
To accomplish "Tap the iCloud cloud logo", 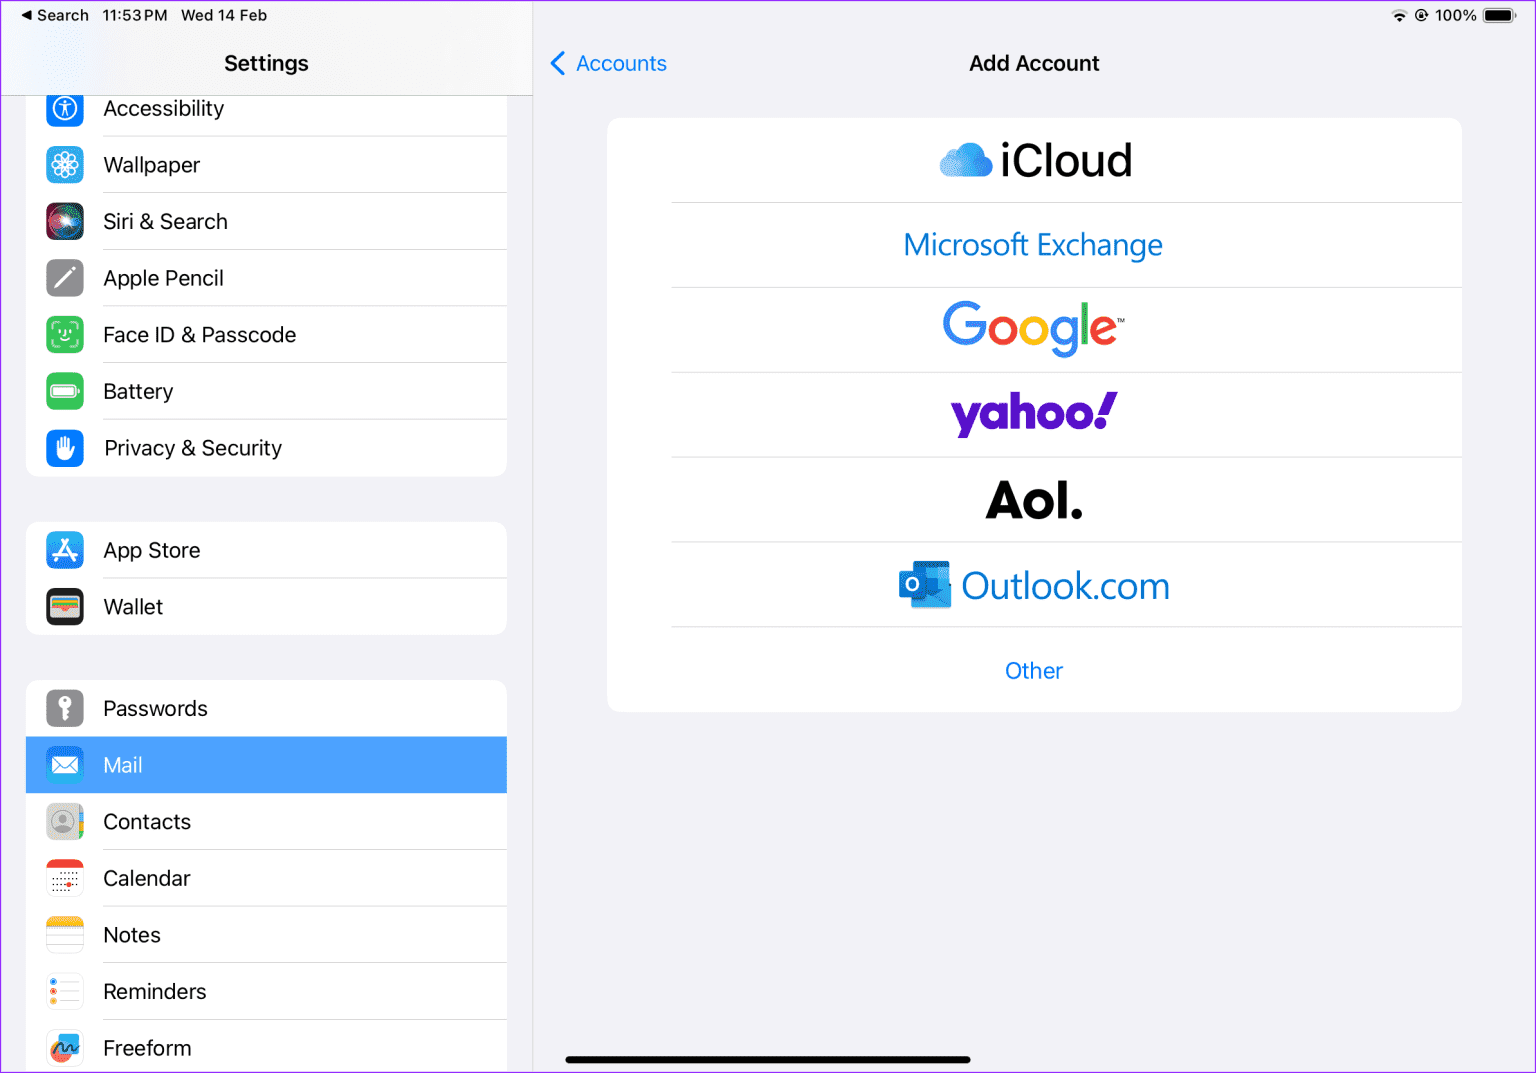I will click(x=966, y=160).
